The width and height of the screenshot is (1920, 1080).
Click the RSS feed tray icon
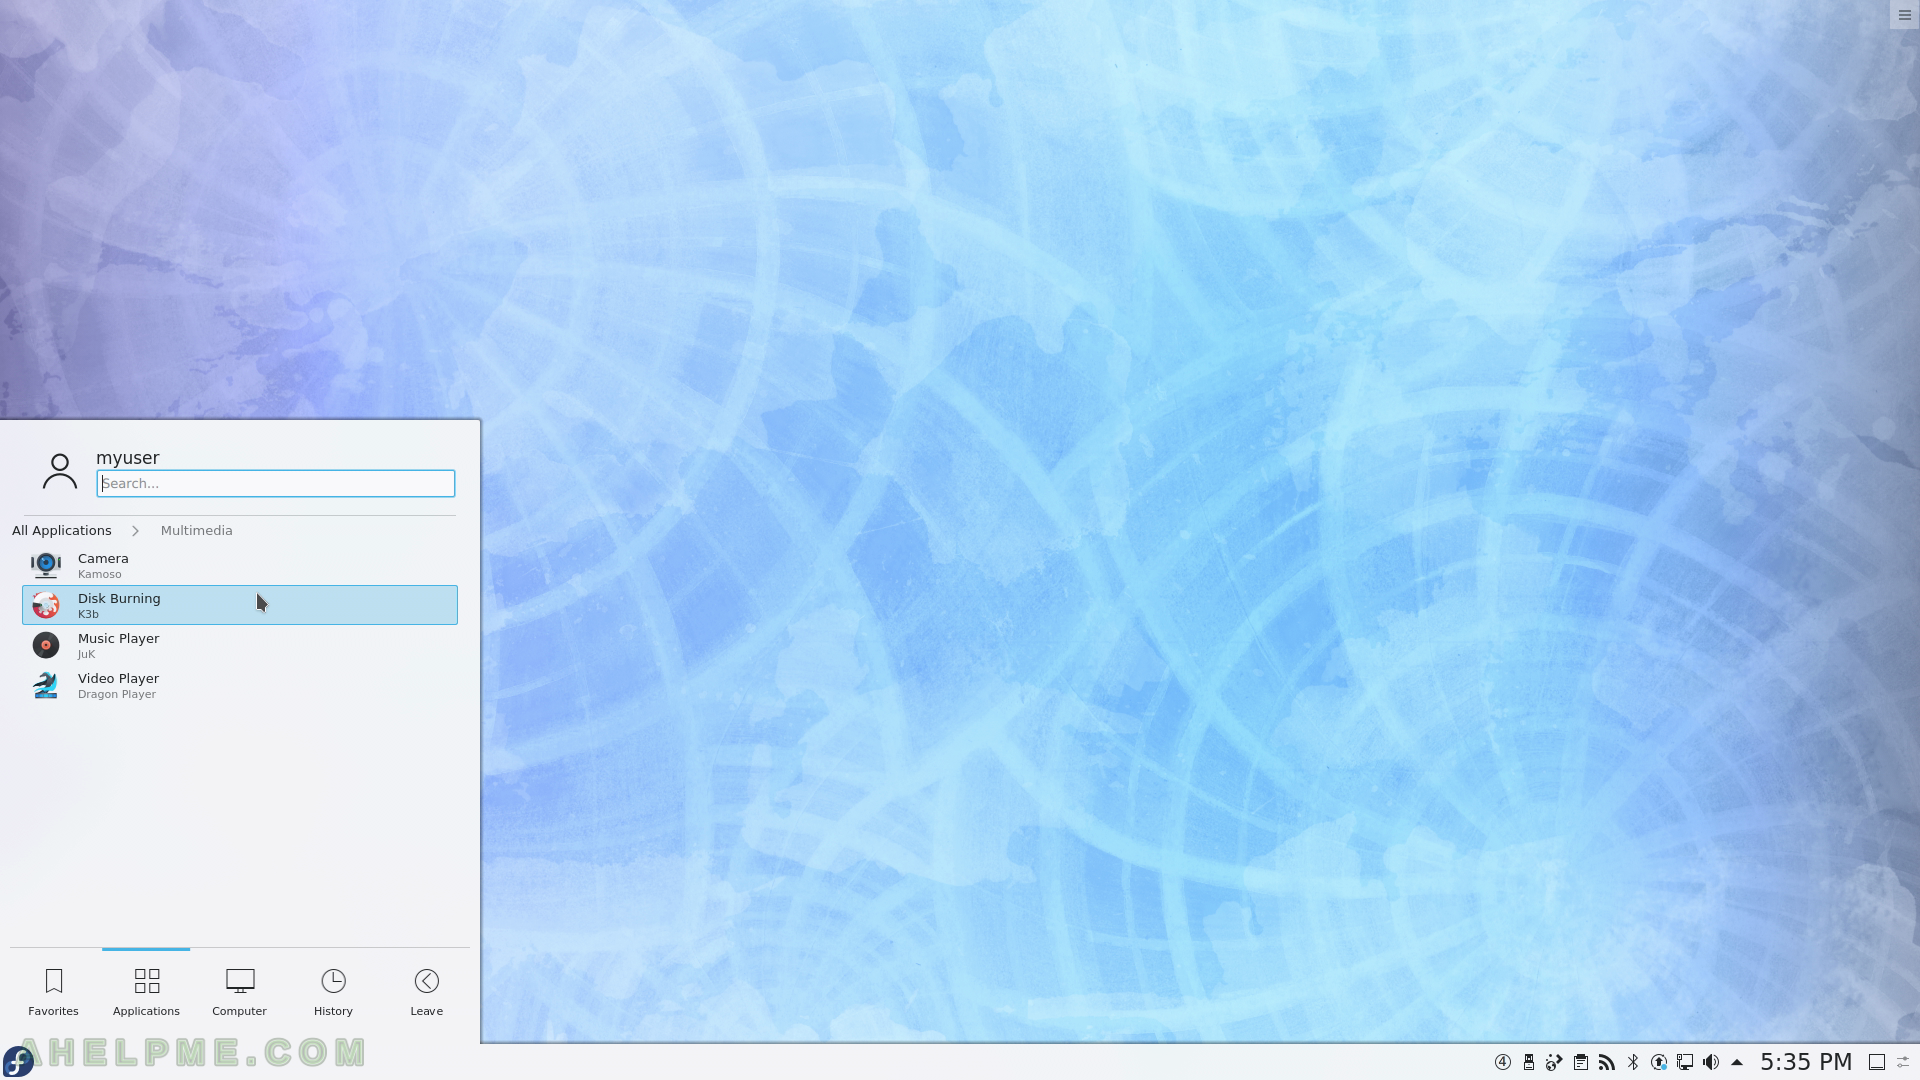point(1607,1062)
